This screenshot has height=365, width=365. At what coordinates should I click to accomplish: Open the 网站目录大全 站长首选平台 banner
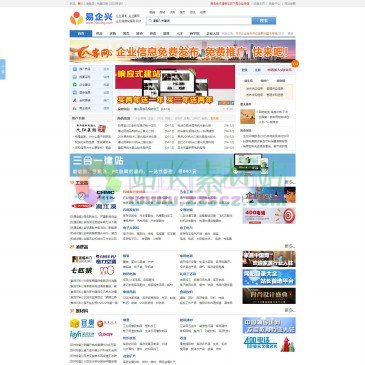pyautogui.click(x=269, y=277)
